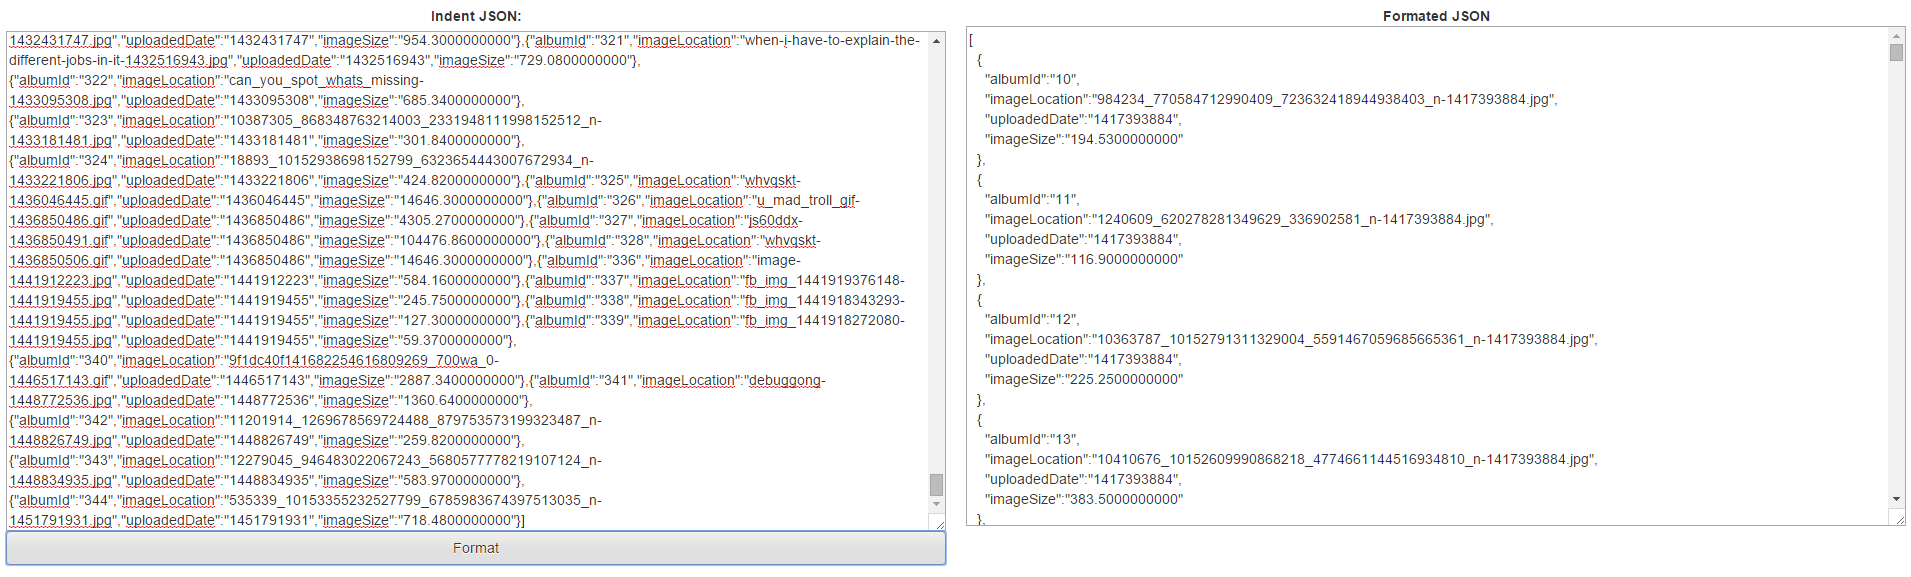
Task: Click "can_you_spot_whats_missing-" in the input
Action: coord(326,80)
